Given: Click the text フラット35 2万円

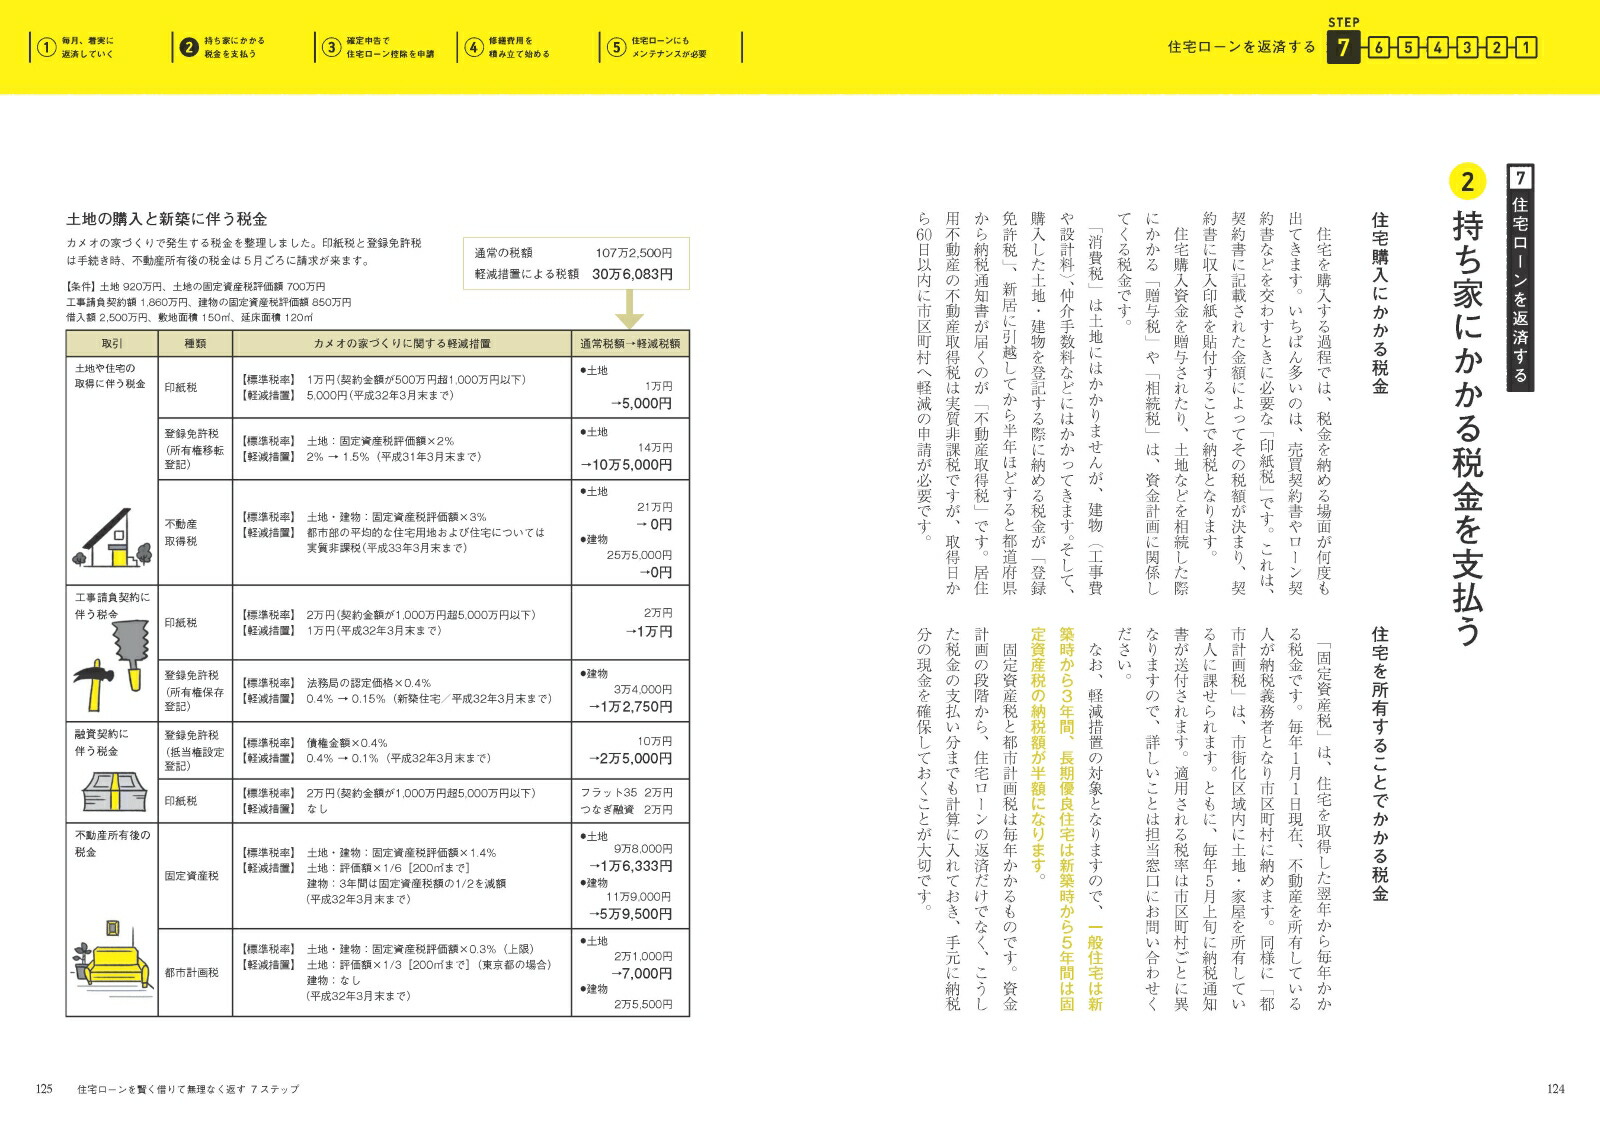Looking at the screenshot, I should (626, 793).
